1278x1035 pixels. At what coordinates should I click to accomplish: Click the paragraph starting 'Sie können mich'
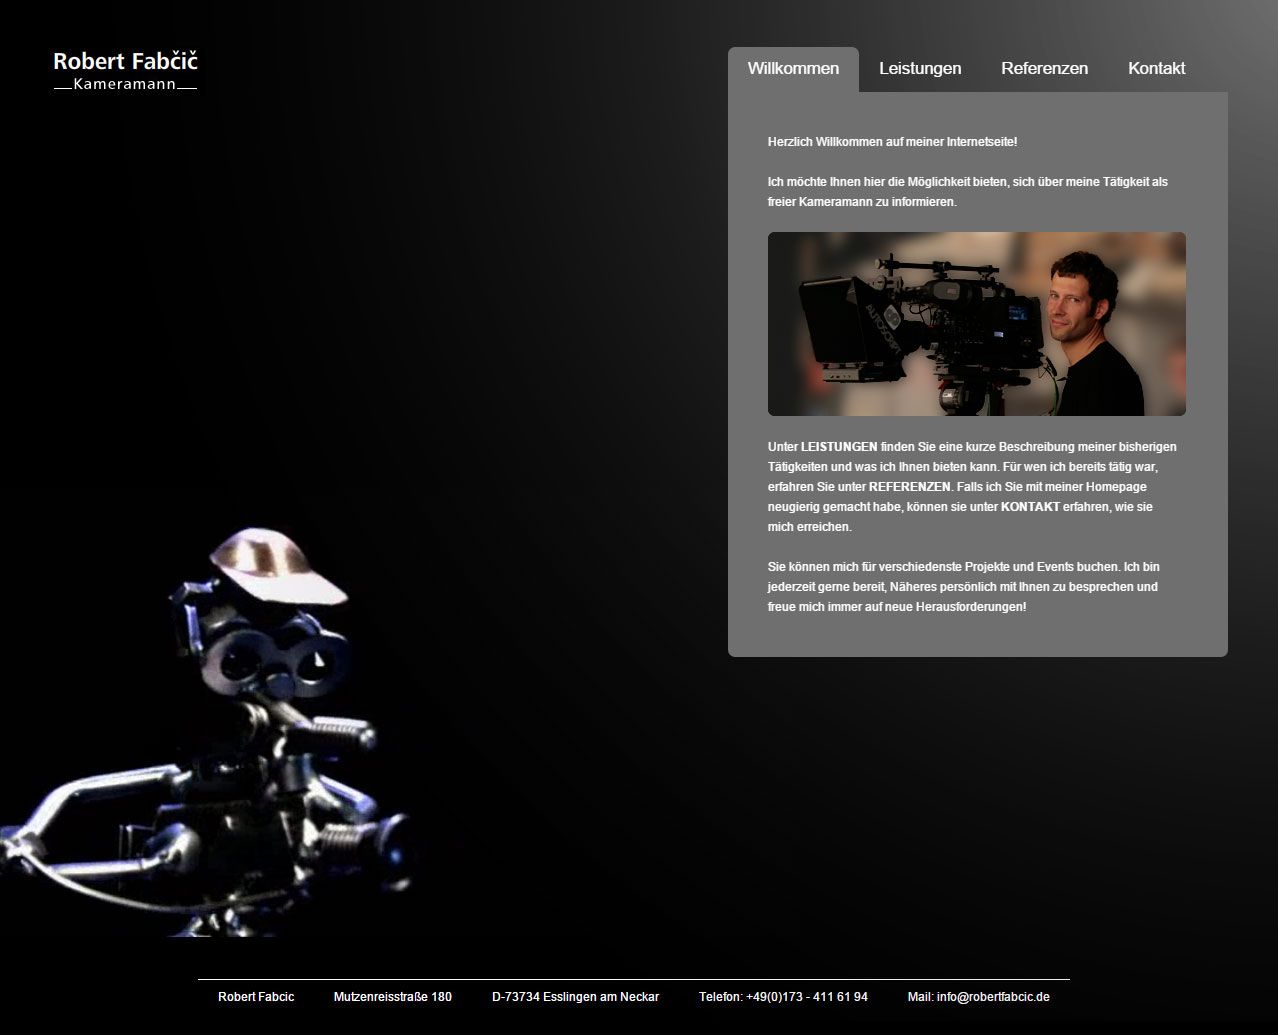coord(963,587)
